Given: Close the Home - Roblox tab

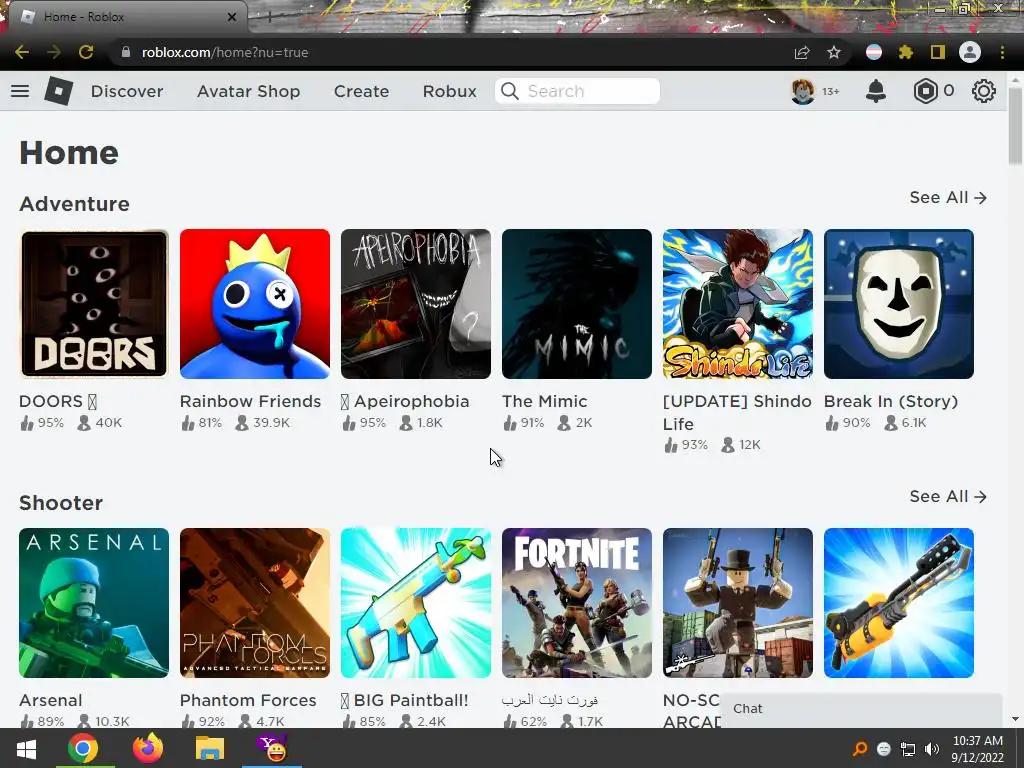Looking at the screenshot, I should [232, 17].
